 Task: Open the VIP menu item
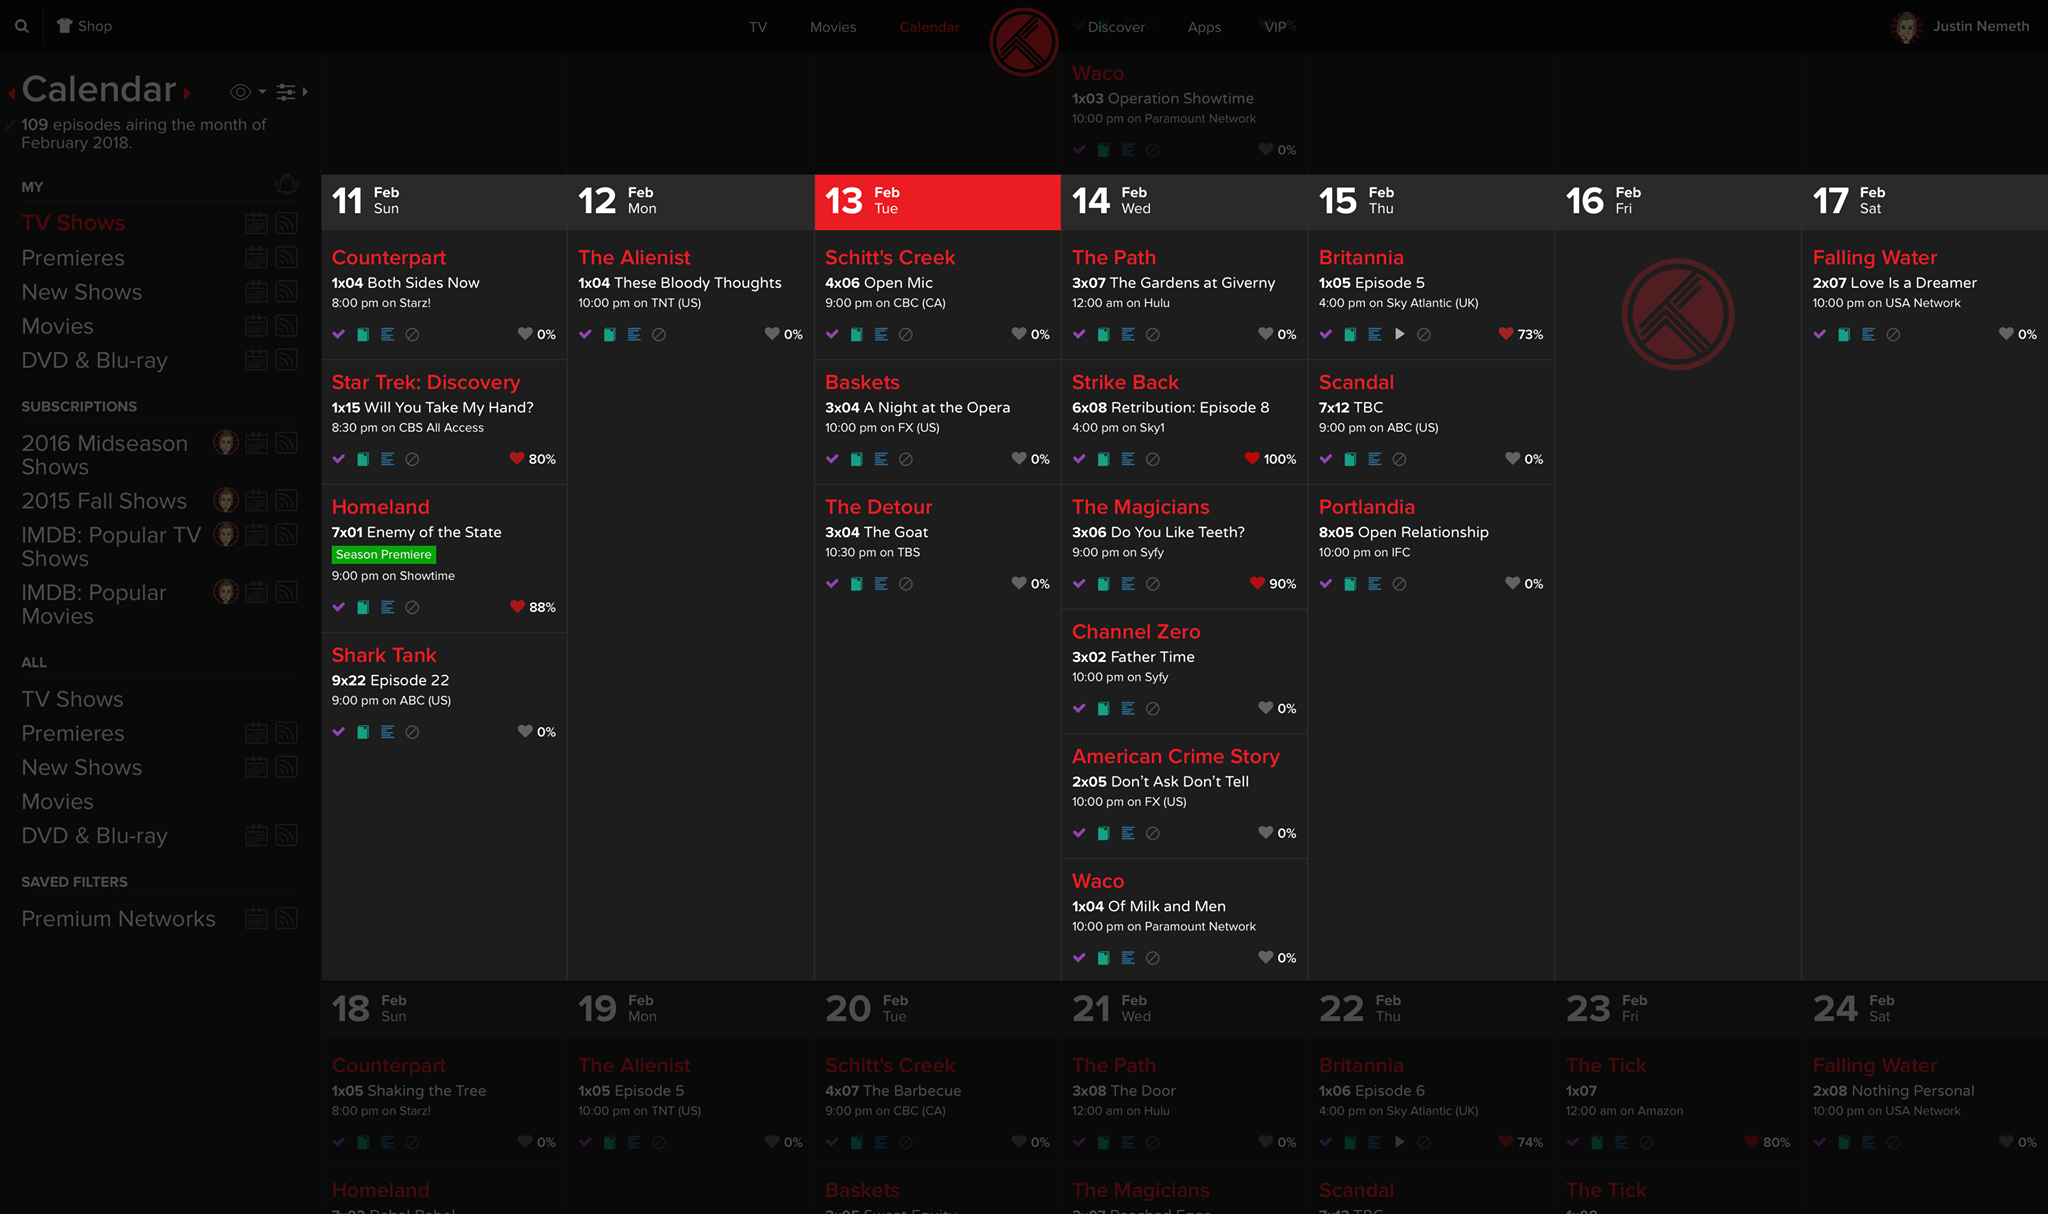(x=1275, y=27)
